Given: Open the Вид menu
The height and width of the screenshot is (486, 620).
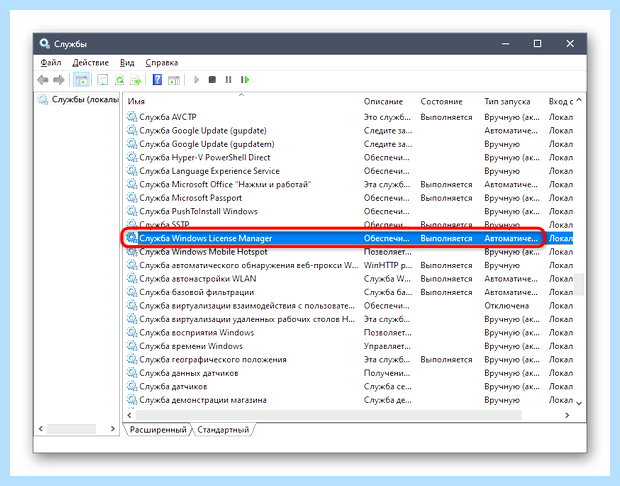Looking at the screenshot, I should point(127,62).
